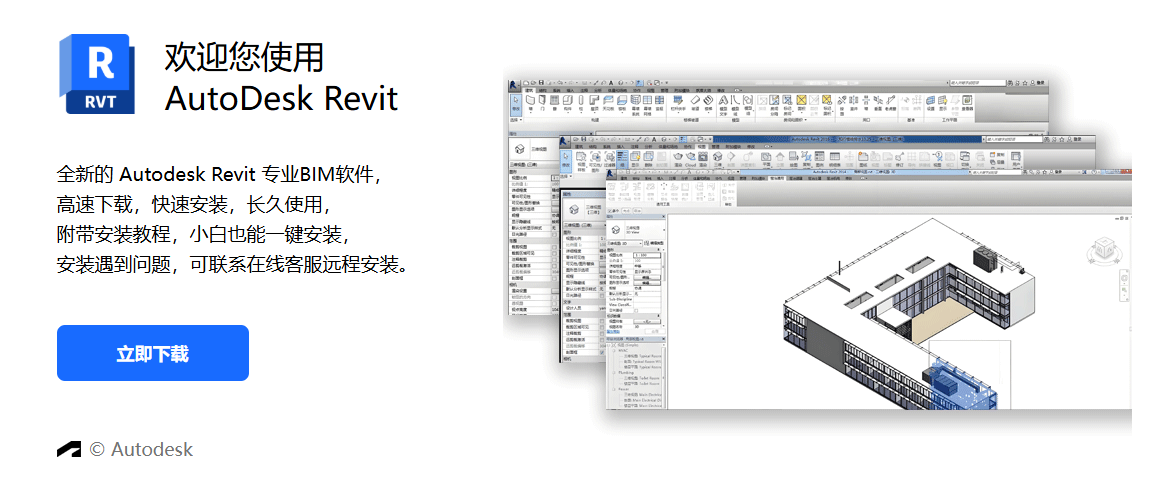This screenshot has width=1154, height=486.
Task: Click the blue Revit RVT logo
Action: [99, 73]
